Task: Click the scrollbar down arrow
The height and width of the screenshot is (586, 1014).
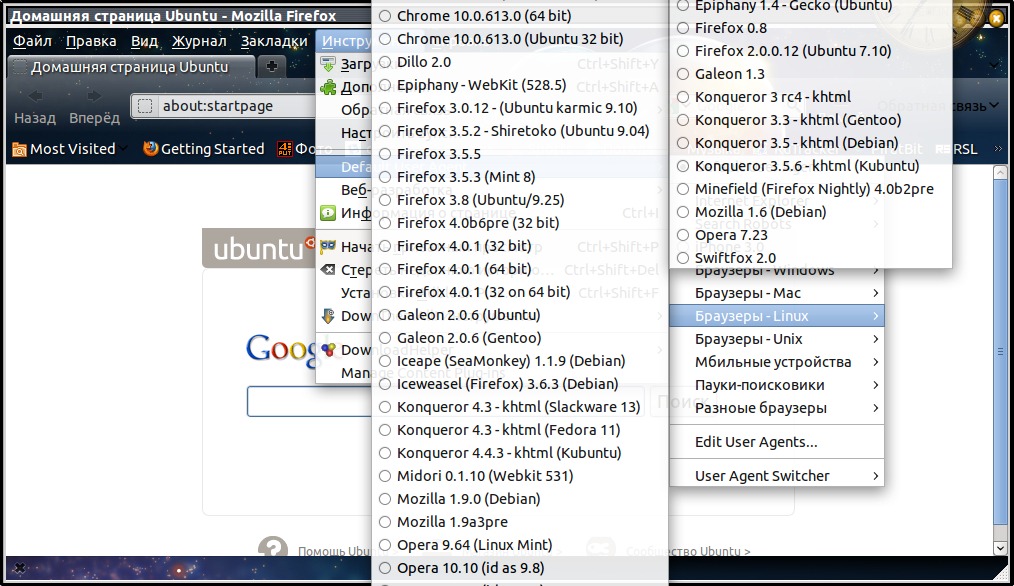Action: [x=1000, y=548]
